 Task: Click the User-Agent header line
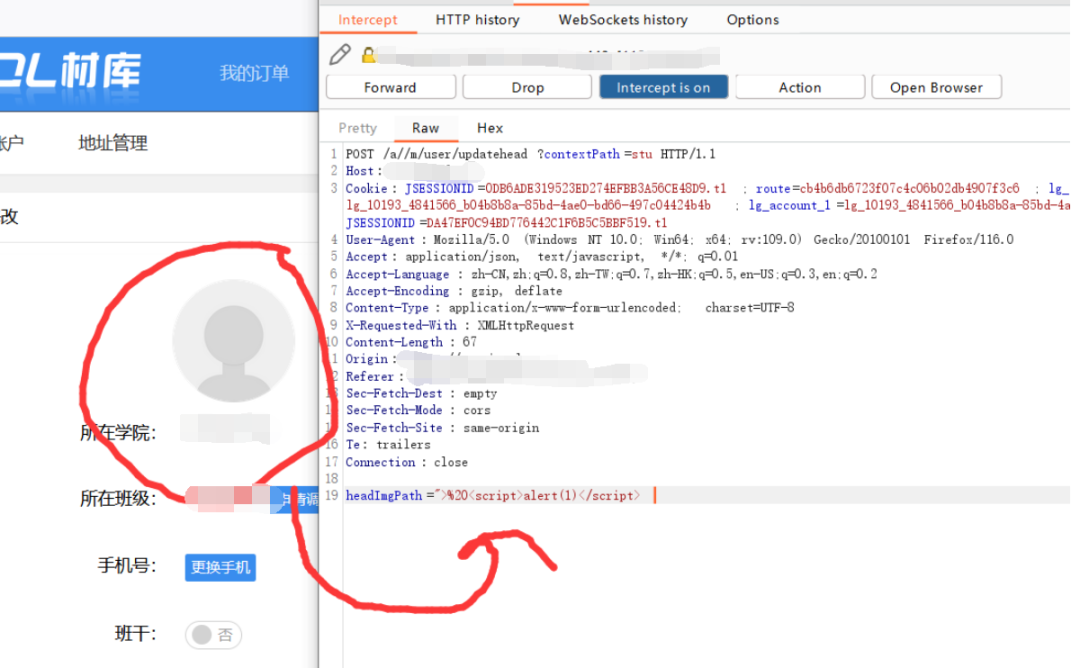point(679,240)
